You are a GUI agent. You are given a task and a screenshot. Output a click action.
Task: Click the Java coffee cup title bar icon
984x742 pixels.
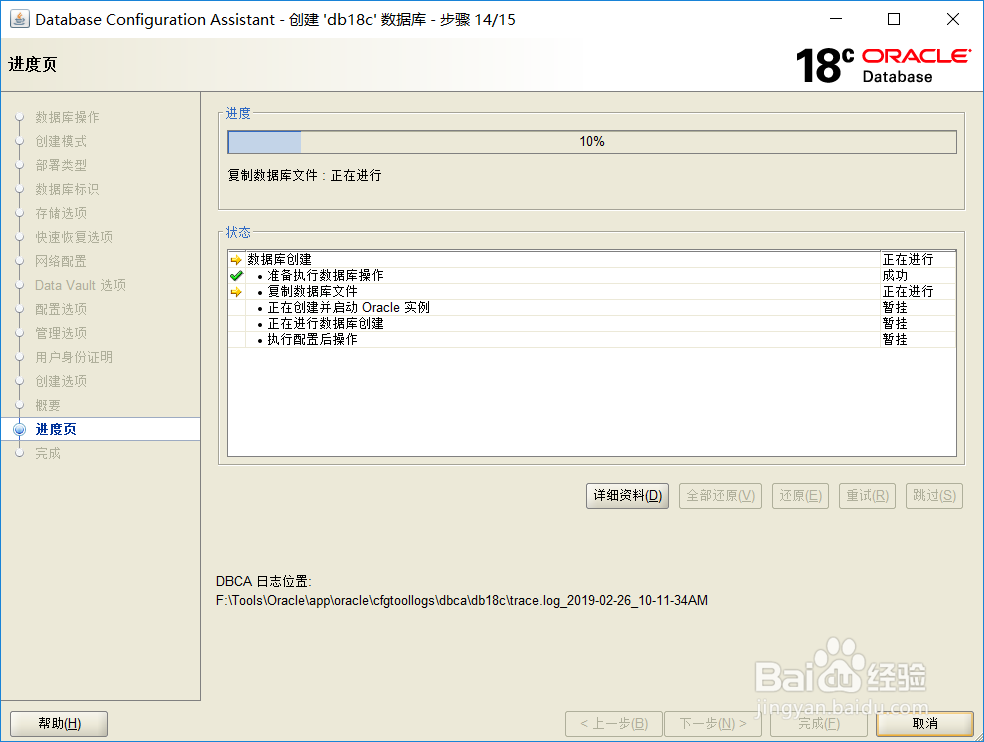(x=20, y=18)
